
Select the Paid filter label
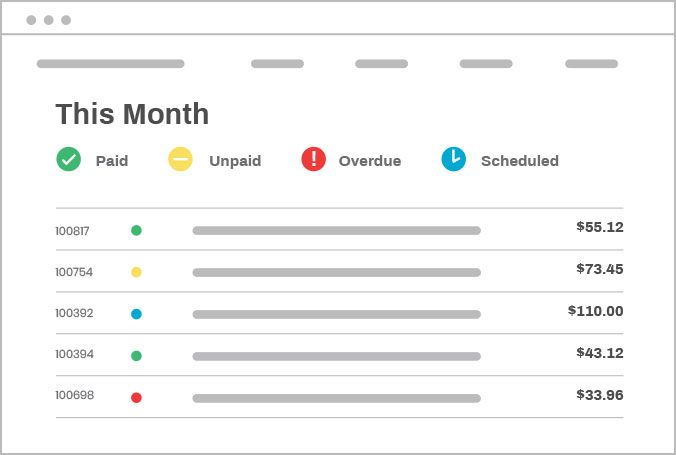(x=112, y=160)
